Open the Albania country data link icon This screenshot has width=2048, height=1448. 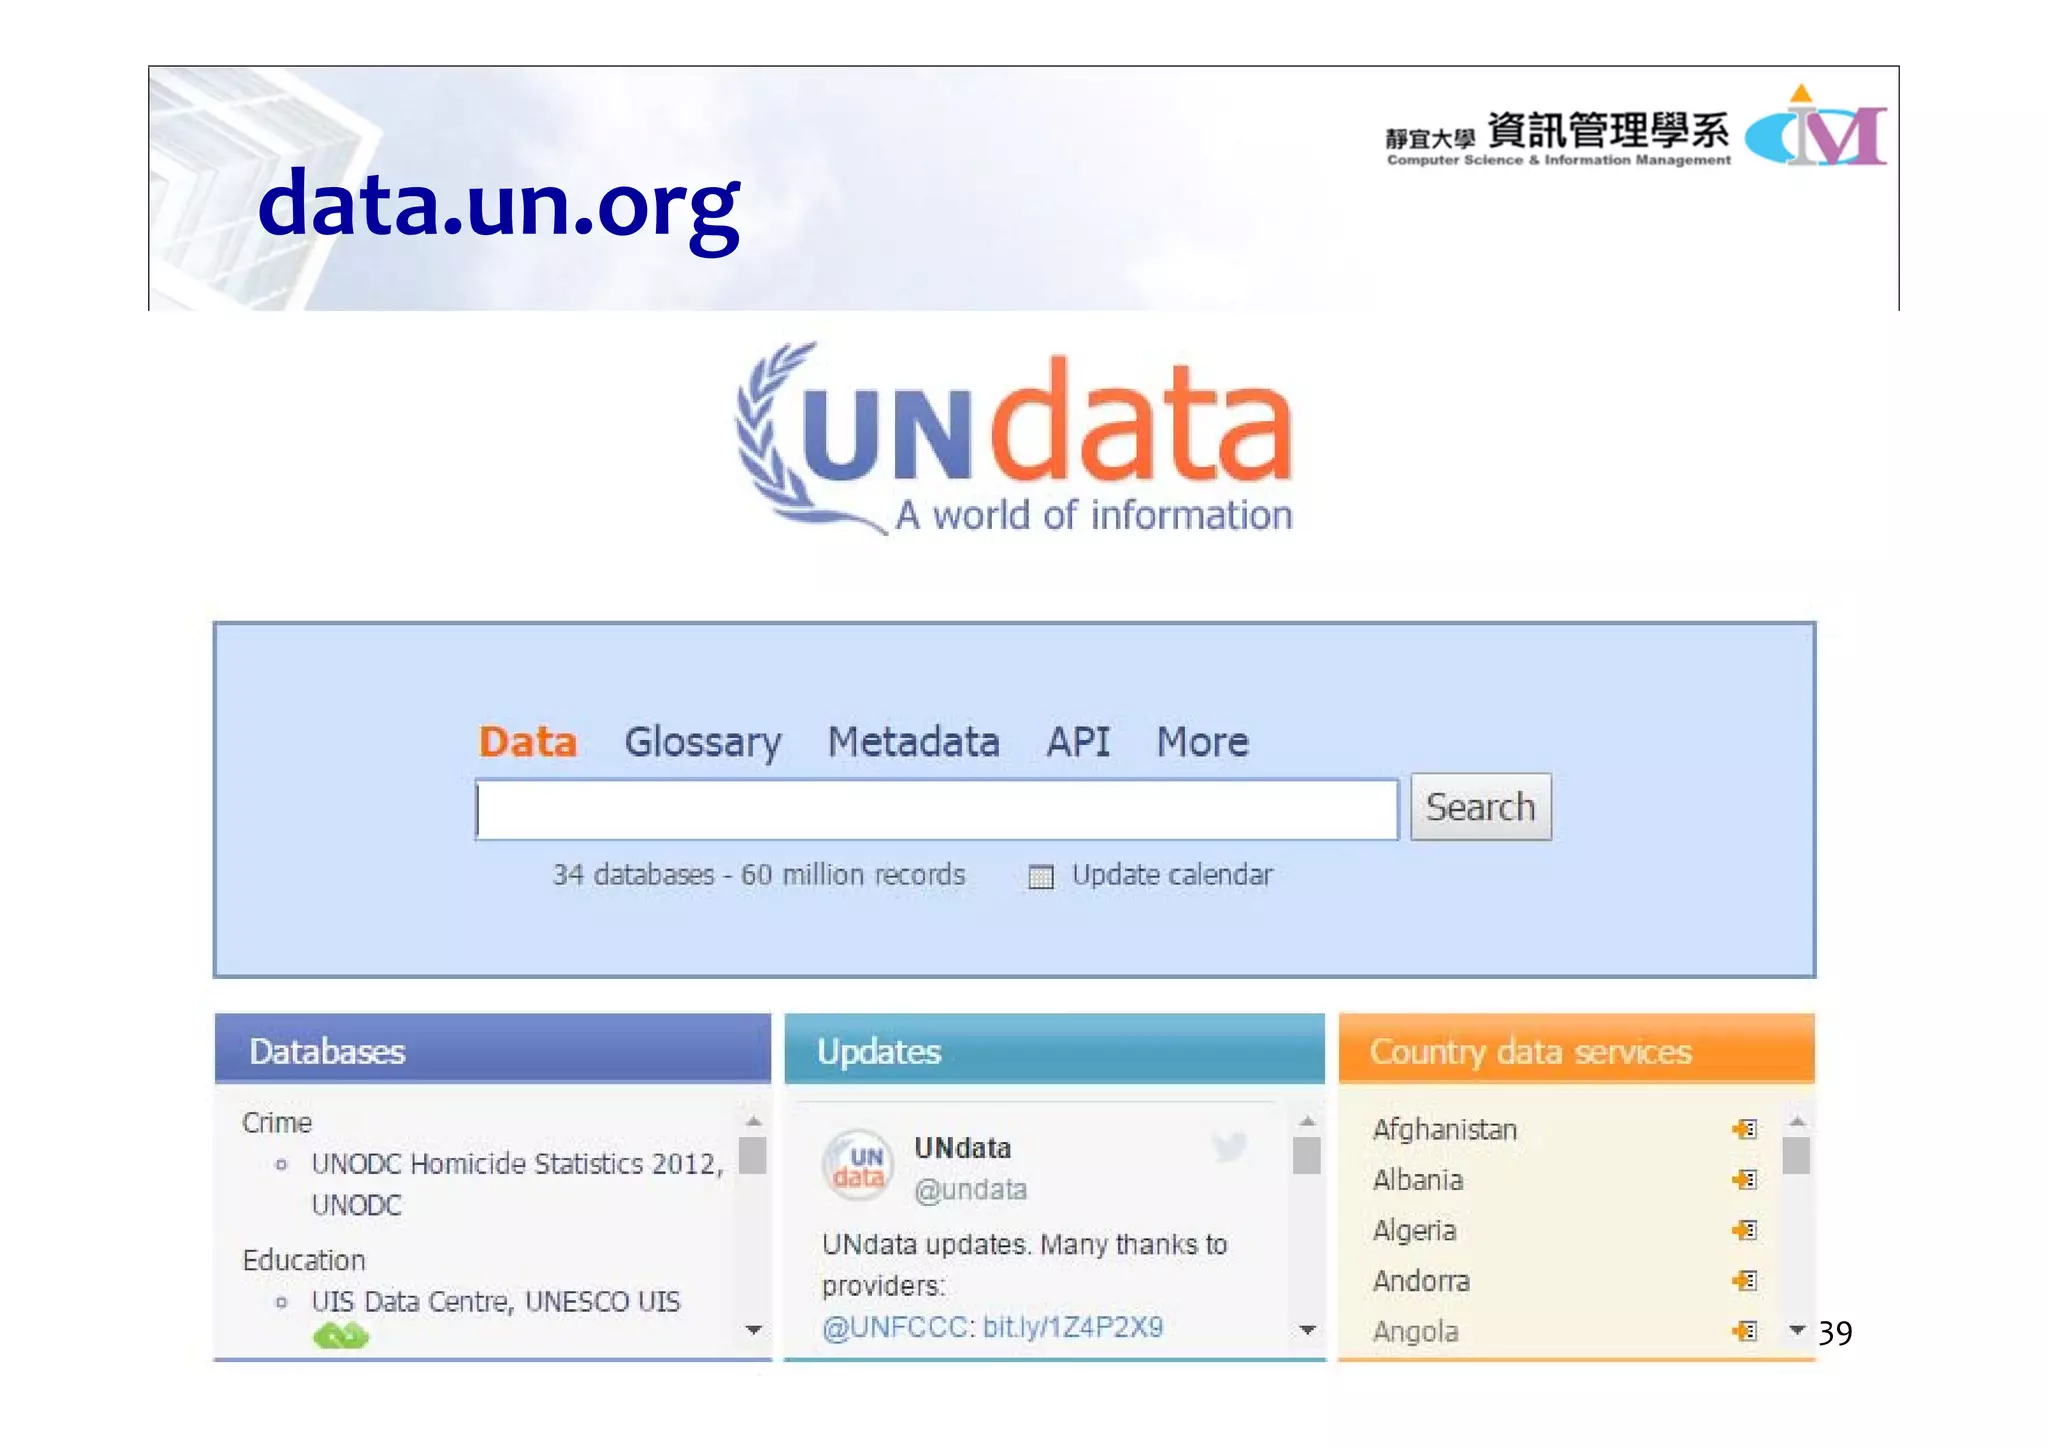coord(1745,1180)
